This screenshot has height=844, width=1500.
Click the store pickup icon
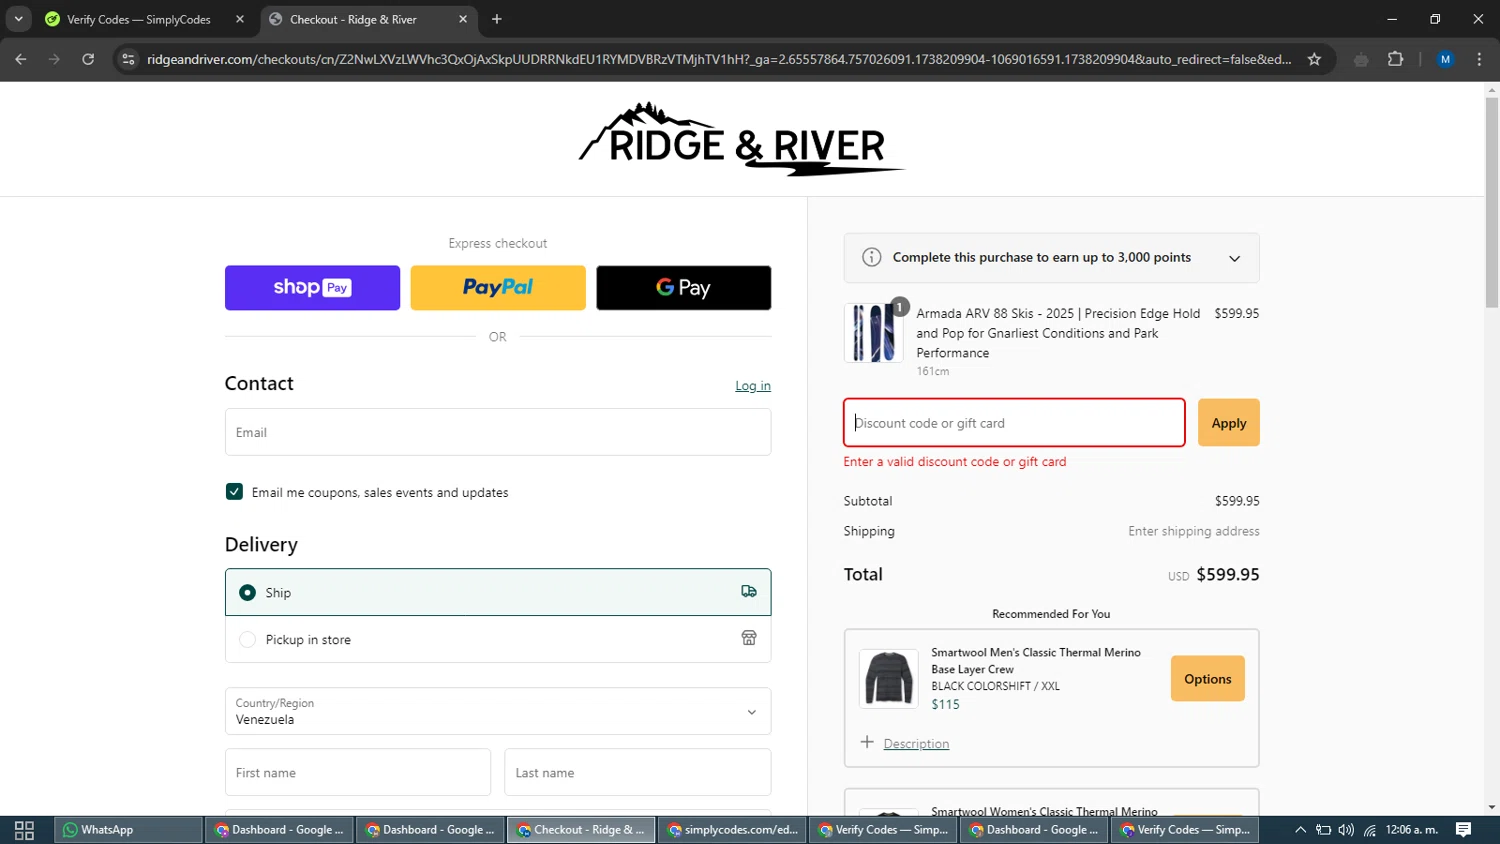pyautogui.click(x=749, y=638)
